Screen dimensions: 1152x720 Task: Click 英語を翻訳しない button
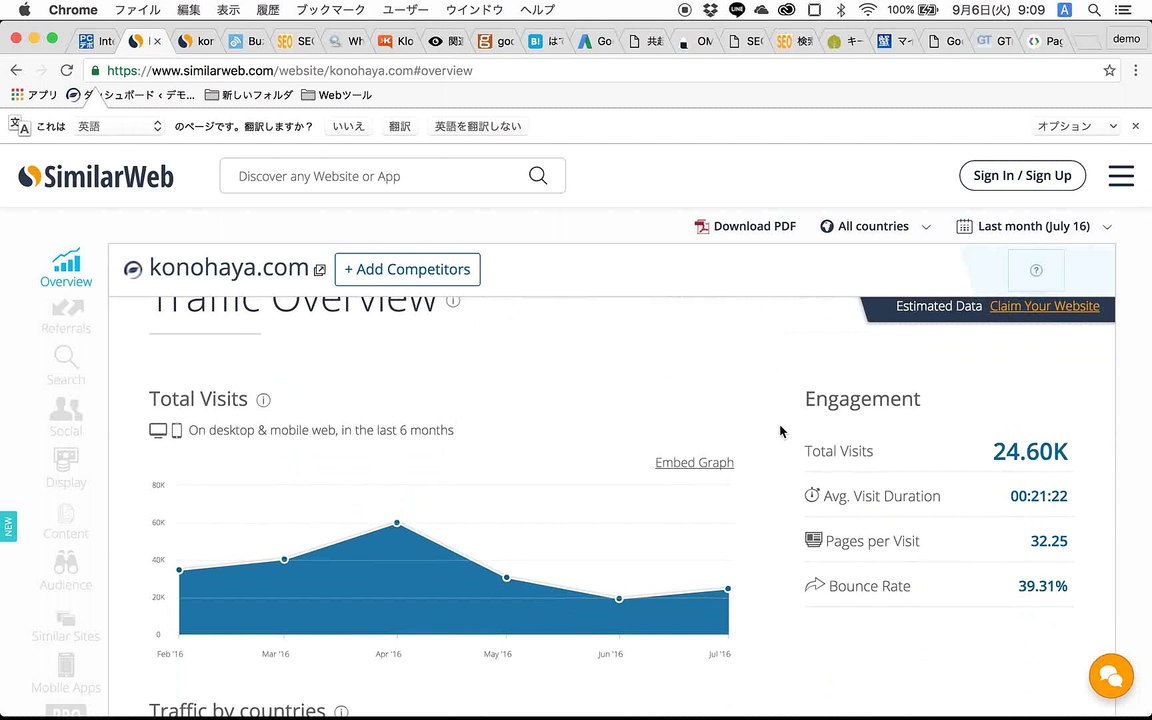pos(478,126)
